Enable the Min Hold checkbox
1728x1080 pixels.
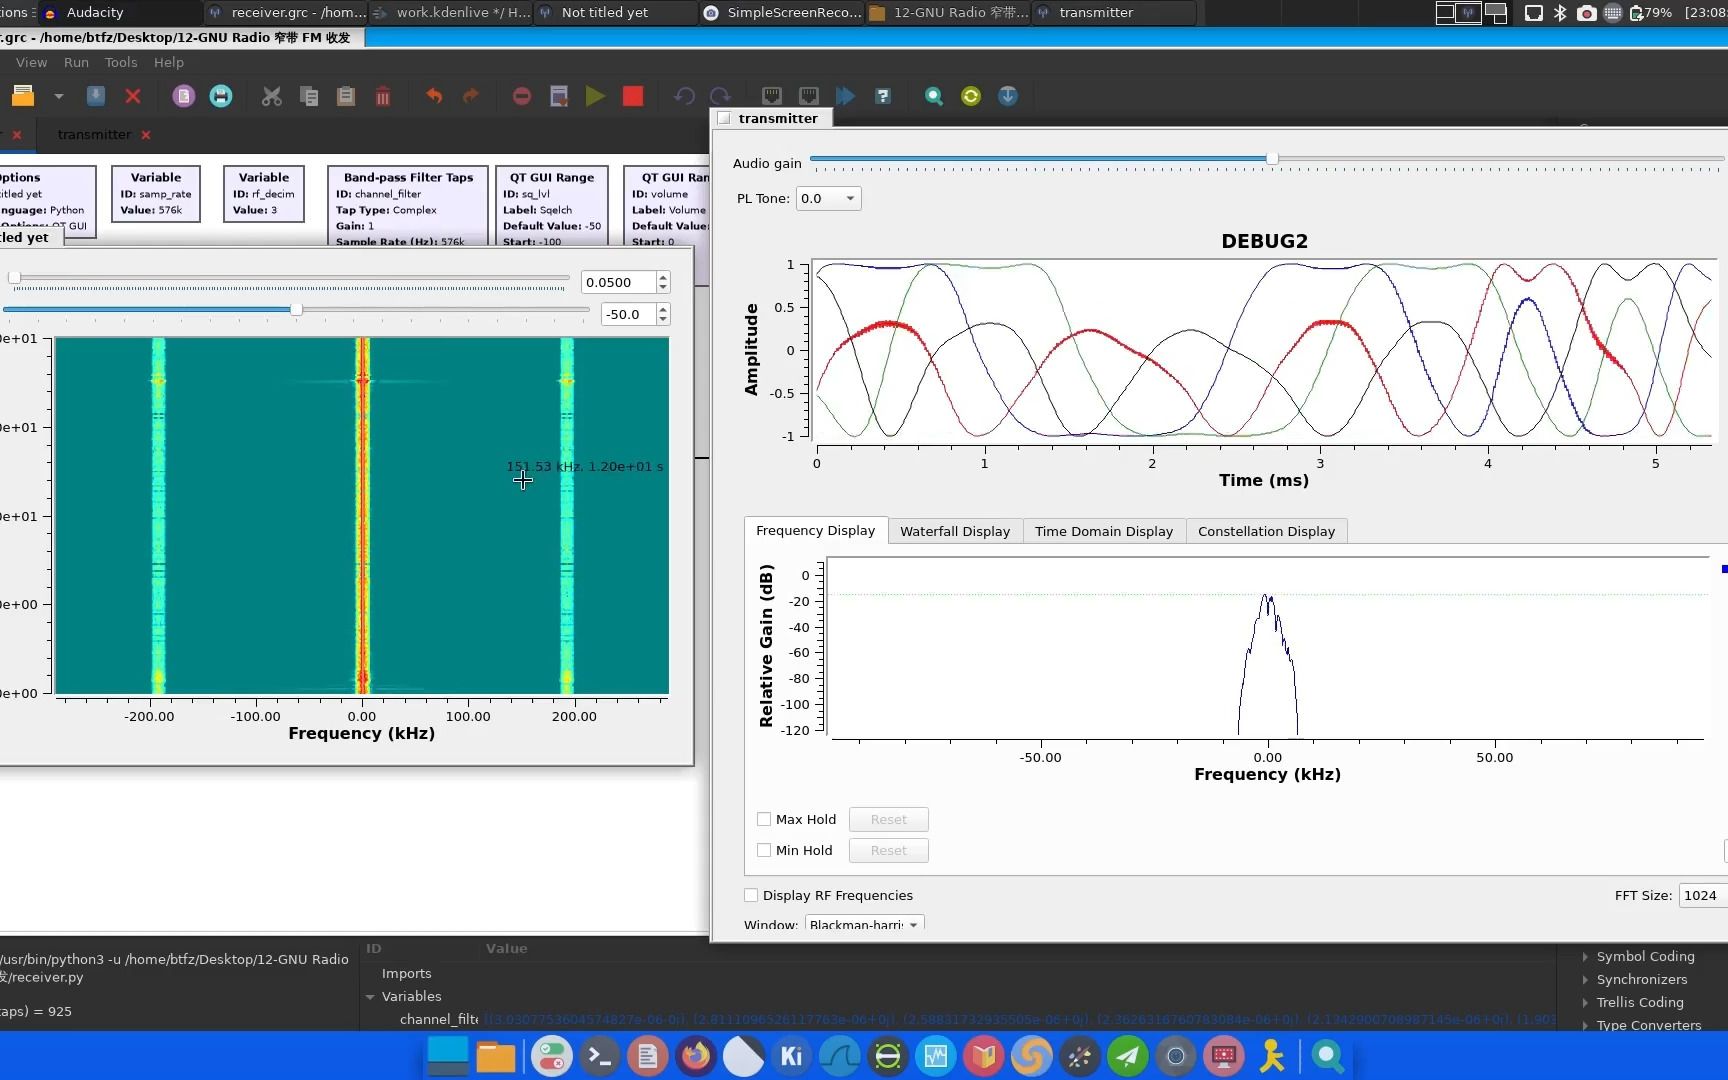[764, 850]
